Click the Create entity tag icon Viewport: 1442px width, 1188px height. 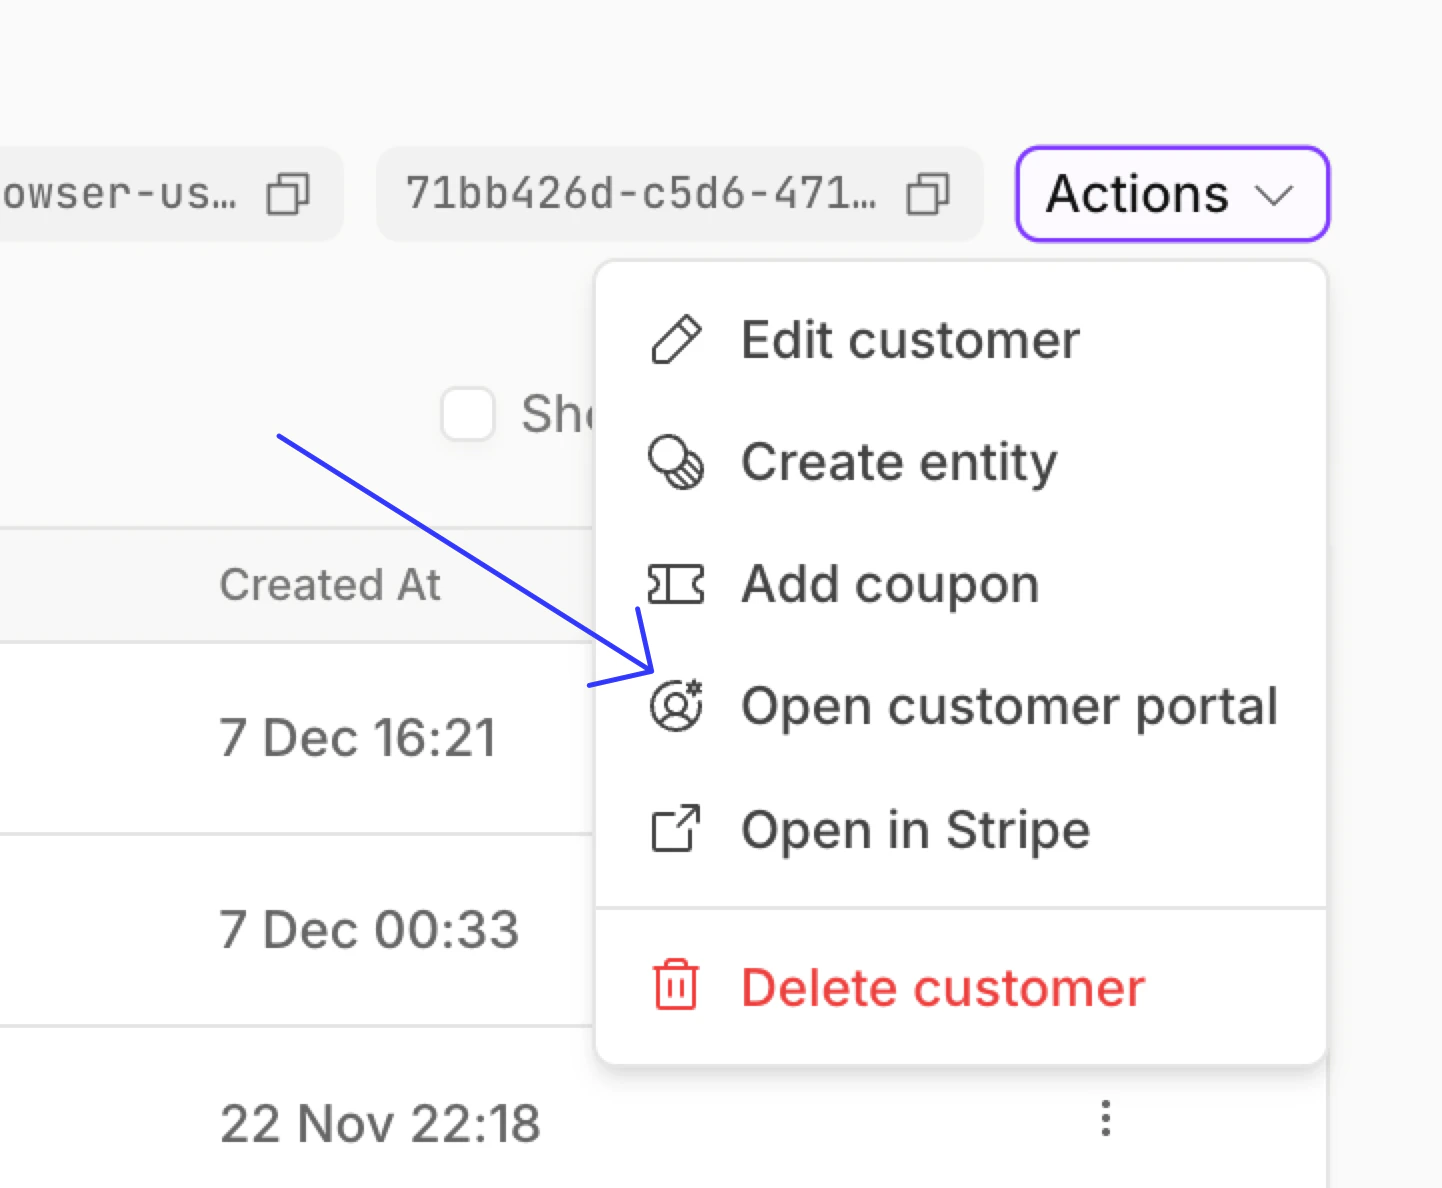(676, 462)
